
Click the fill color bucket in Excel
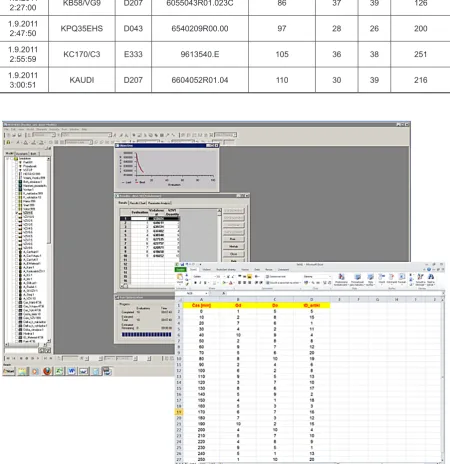[x=224, y=283]
